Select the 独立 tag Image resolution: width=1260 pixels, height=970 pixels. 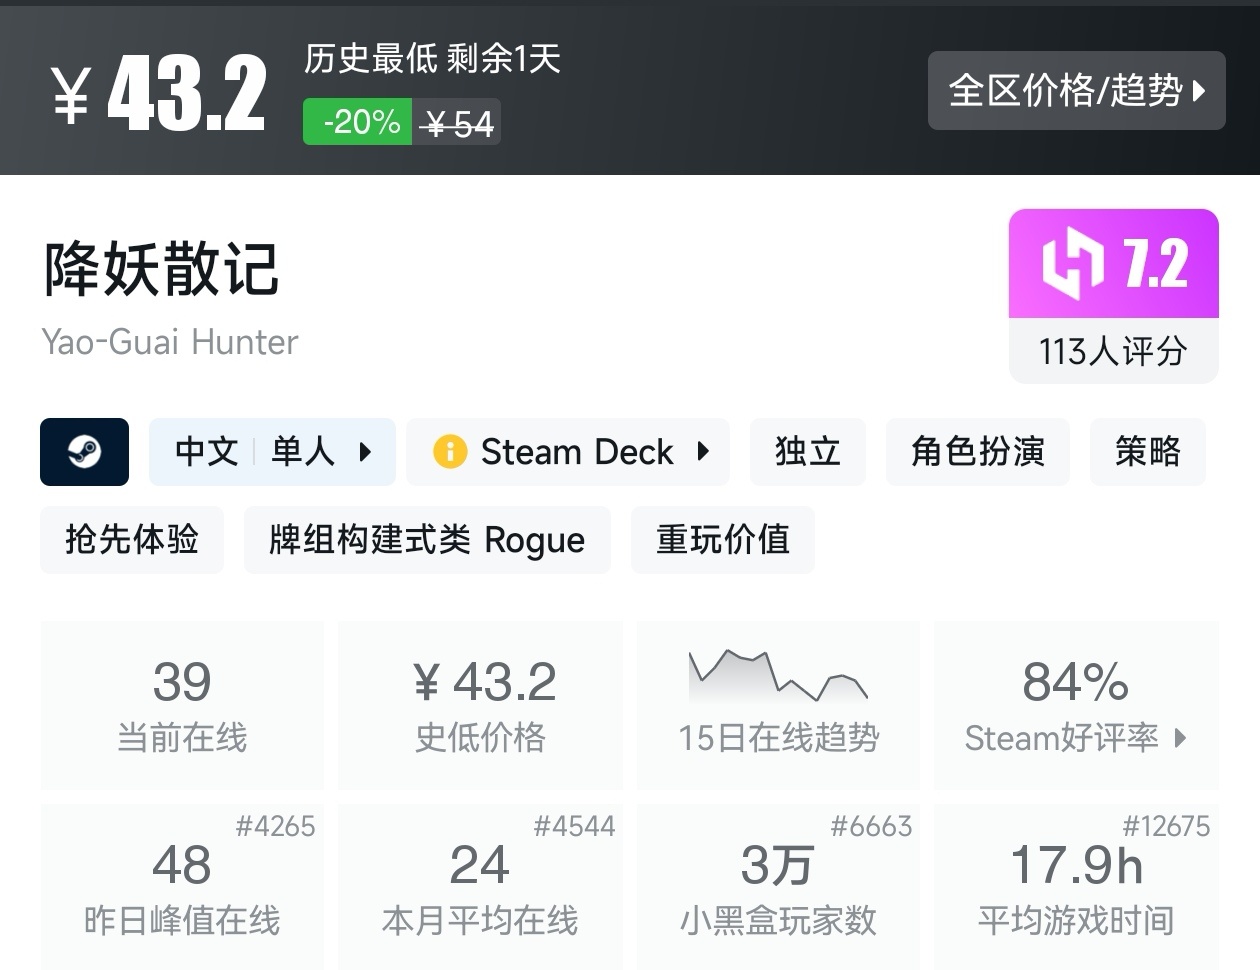[807, 452]
